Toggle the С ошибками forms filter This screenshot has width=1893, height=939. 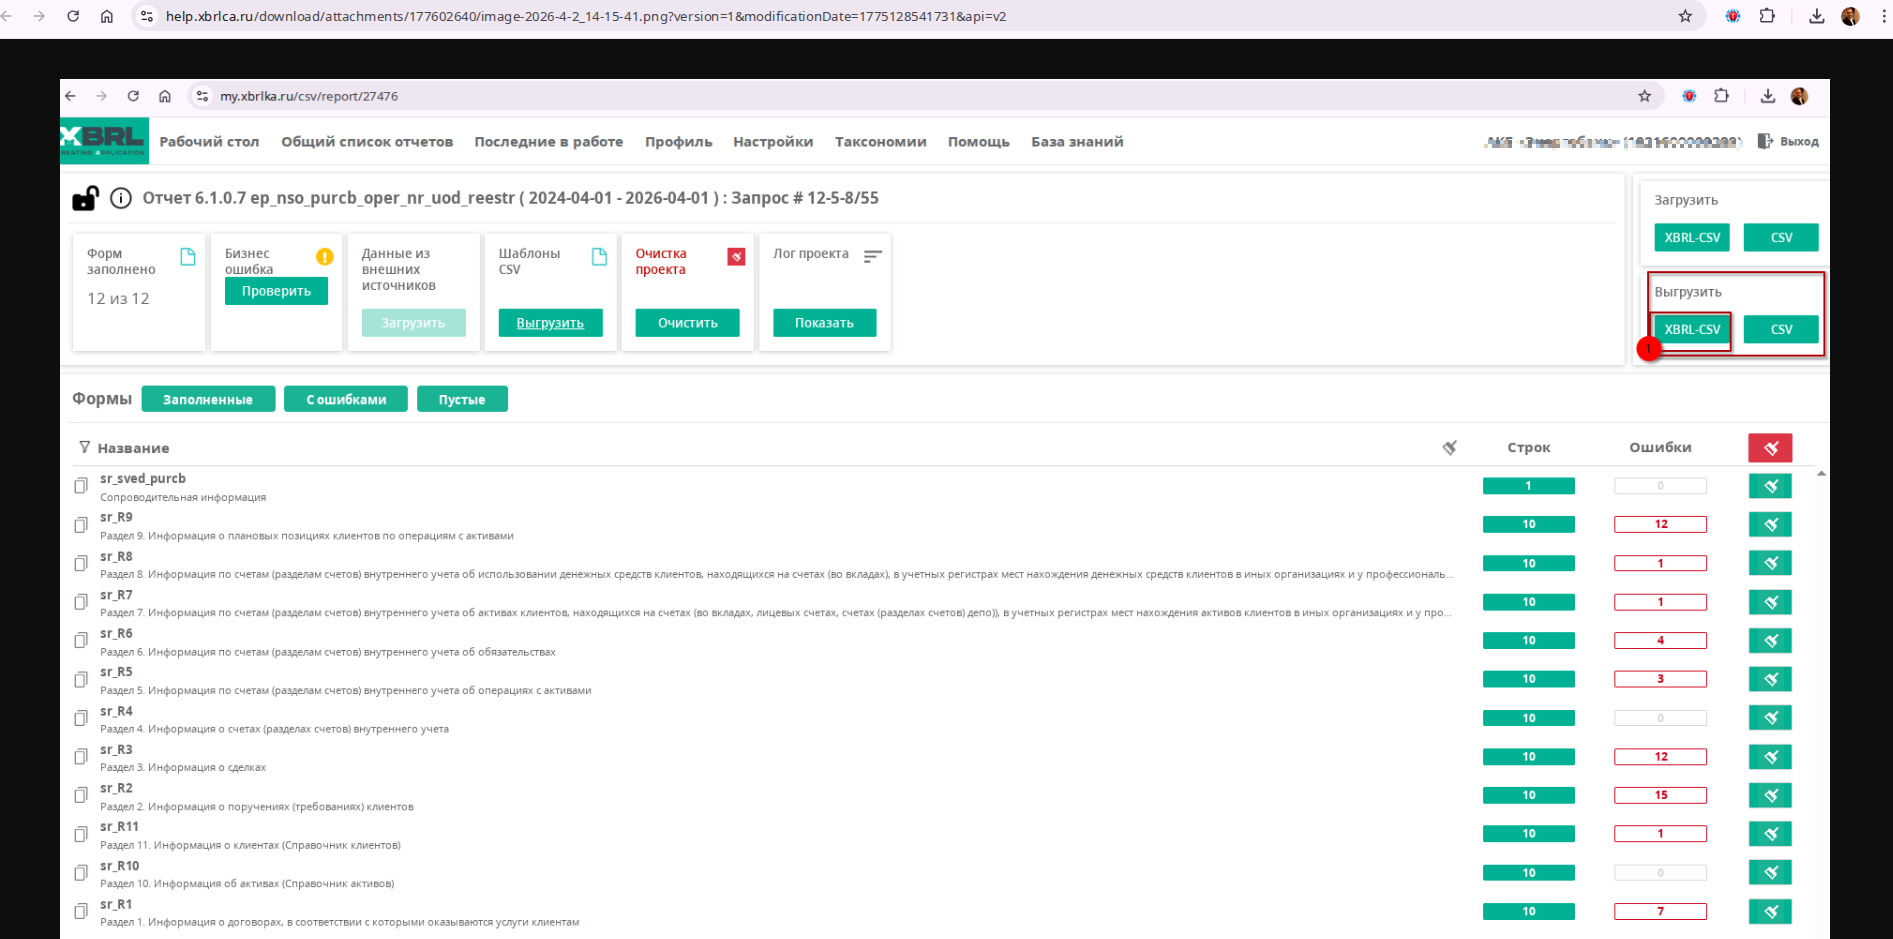pos(346,399)
